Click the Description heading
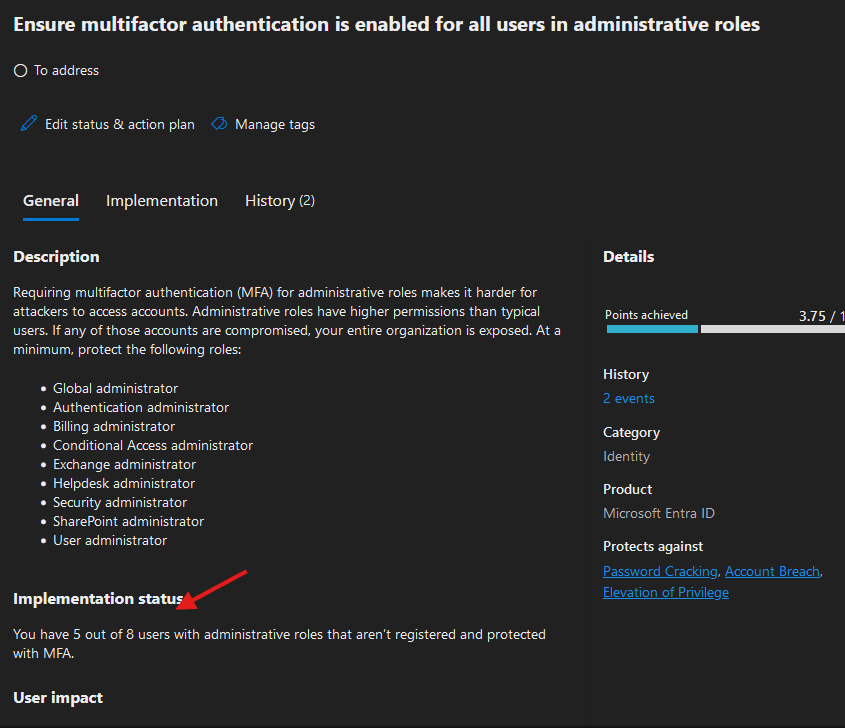This screenshot has width=845, height=728. click(x=56, y=256)
